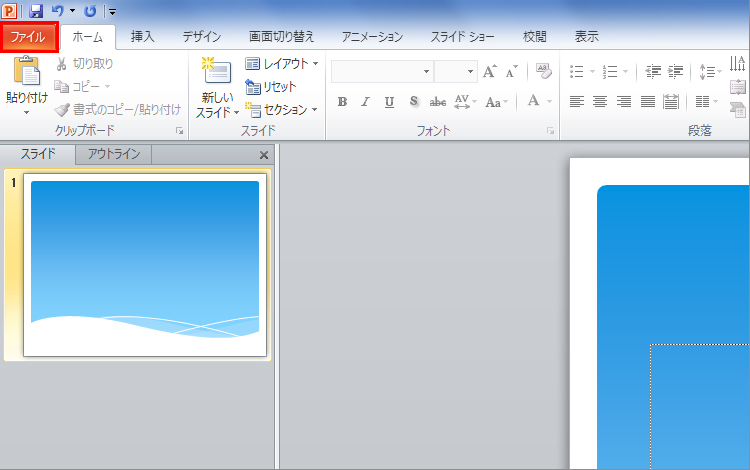Screen dimensions: 750x470
Task: Open the Customize Quick Access Toolbar dropdown
Action: pos(112,11)
